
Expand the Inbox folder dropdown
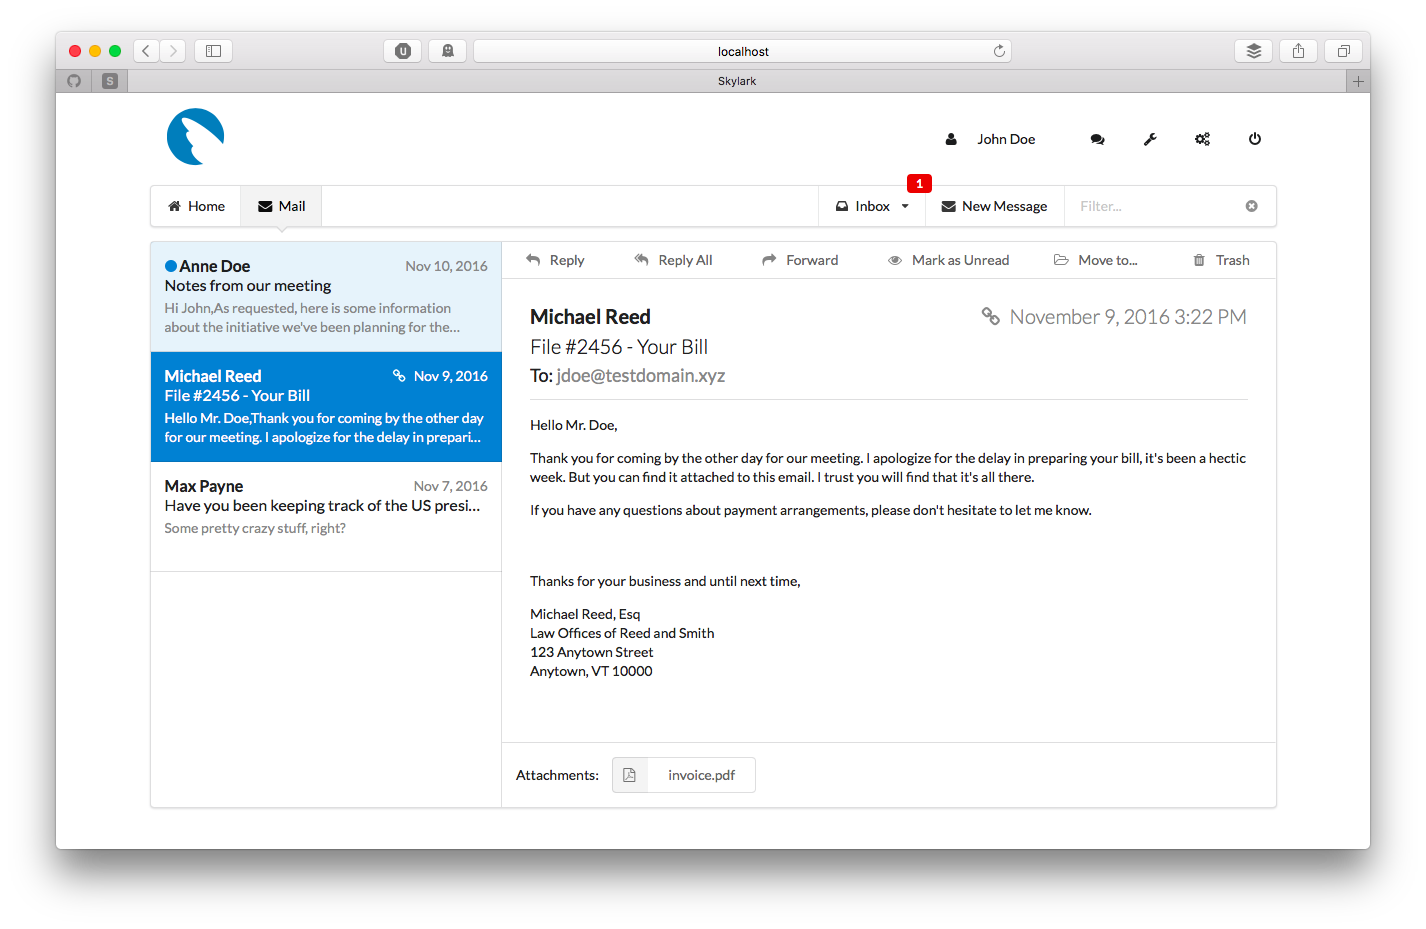pyautogui.click(x=872, y=206)
